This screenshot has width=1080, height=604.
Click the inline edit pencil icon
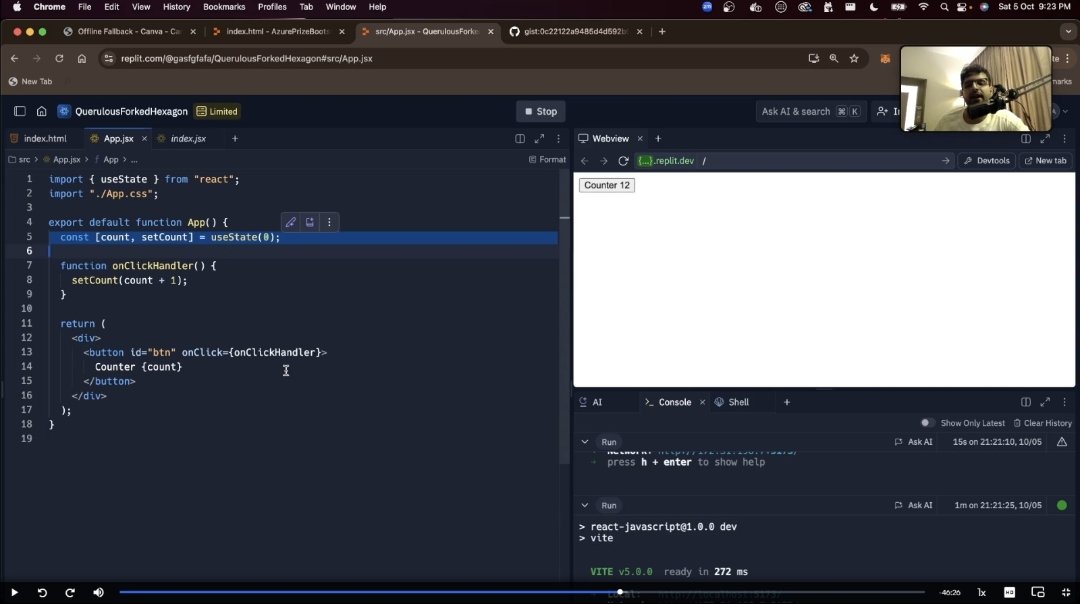291,222
